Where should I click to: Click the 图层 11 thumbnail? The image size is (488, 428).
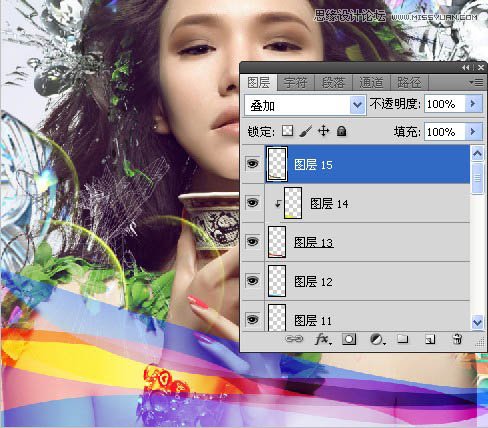point(277,317)
